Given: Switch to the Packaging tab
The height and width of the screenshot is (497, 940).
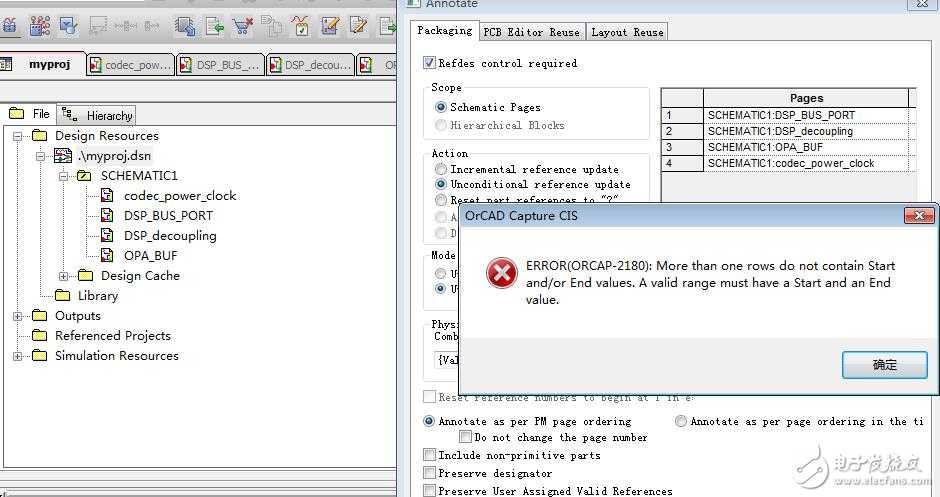Looking at the screenshot, I should (444, 31).
